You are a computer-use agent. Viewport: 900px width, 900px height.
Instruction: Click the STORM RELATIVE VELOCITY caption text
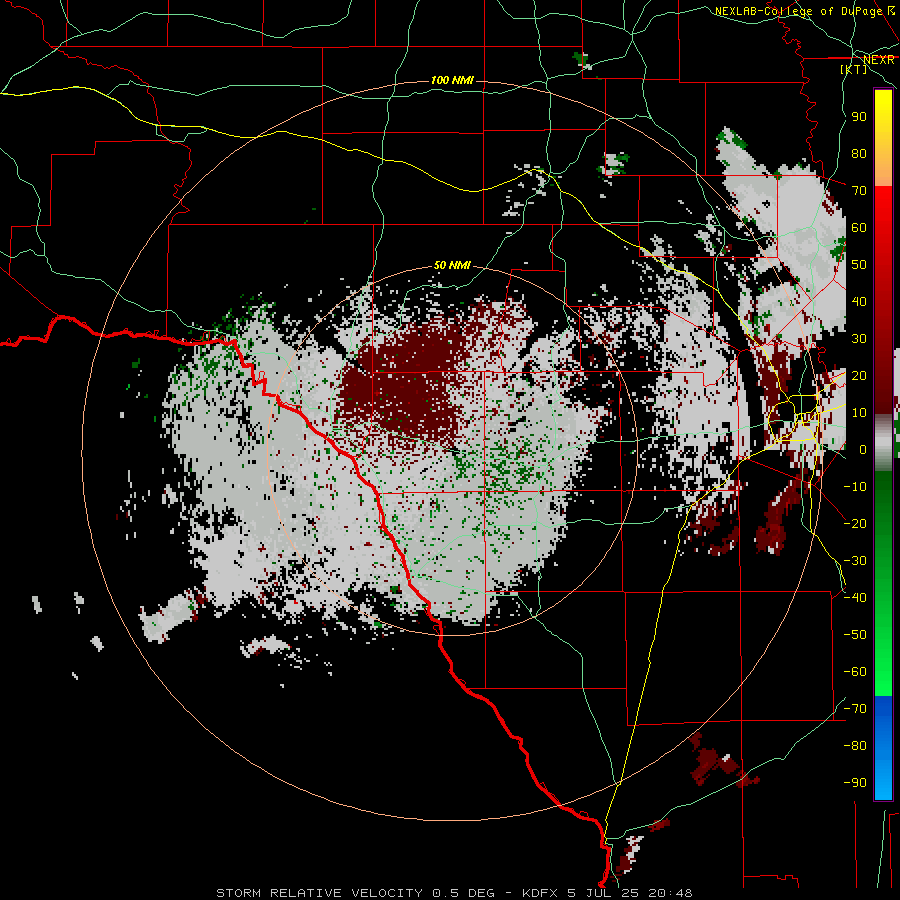(320, 893)
